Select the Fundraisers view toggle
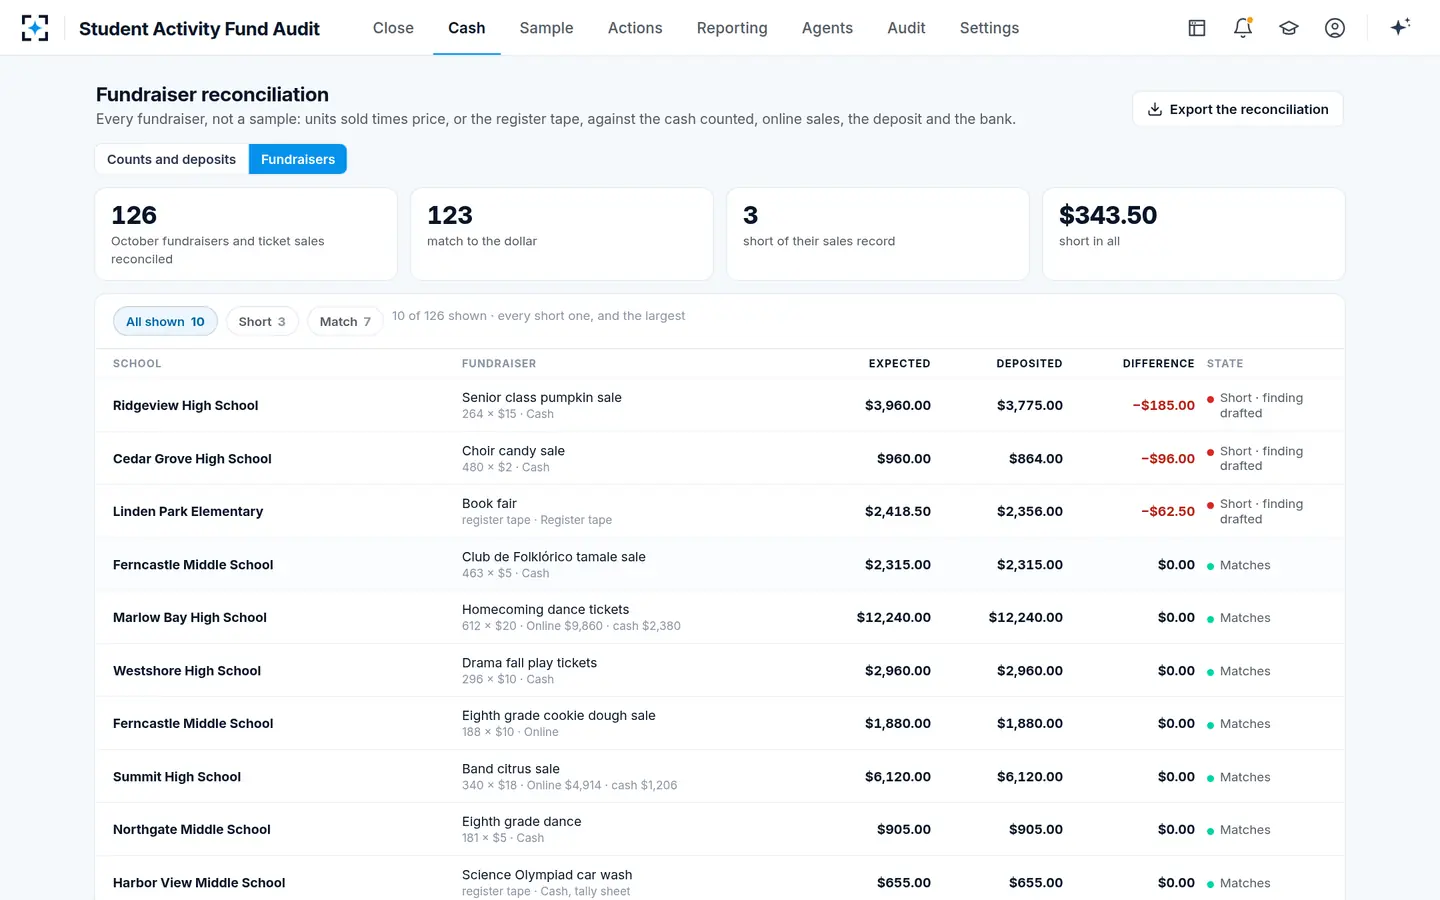 click(x=298, y=159)
